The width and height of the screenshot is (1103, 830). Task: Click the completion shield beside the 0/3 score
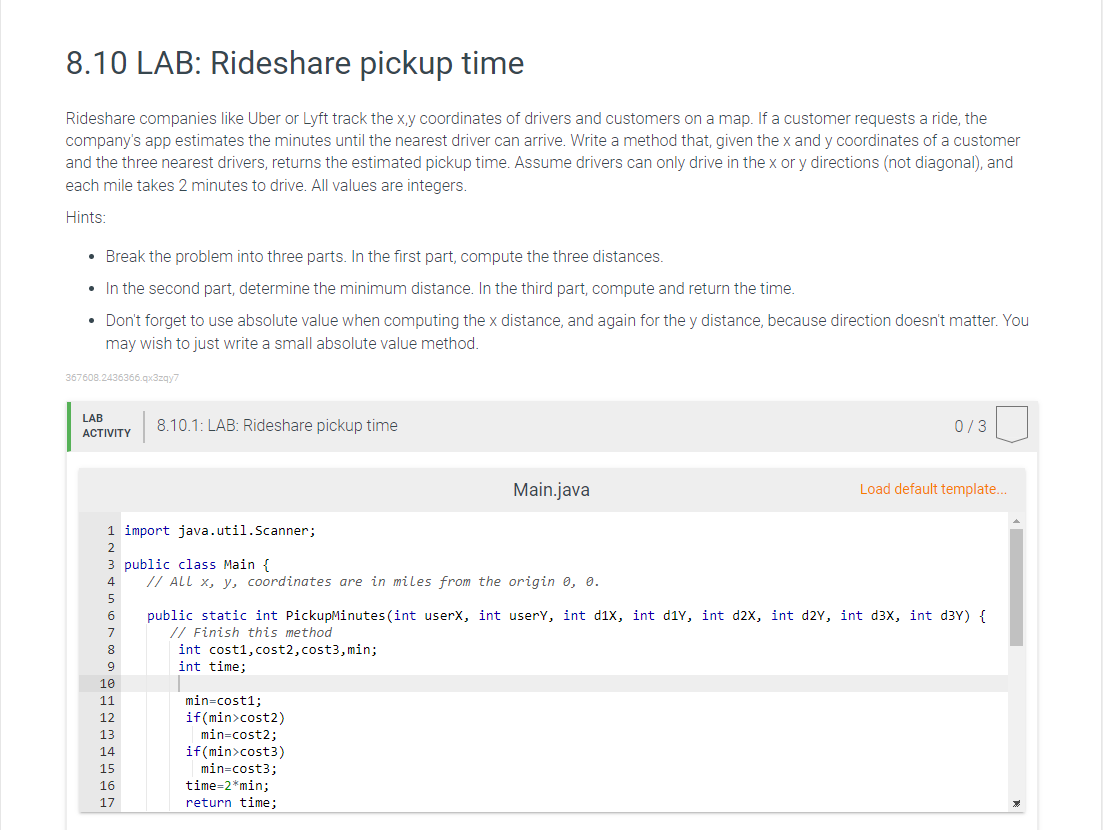click(x=1010, y=423)
